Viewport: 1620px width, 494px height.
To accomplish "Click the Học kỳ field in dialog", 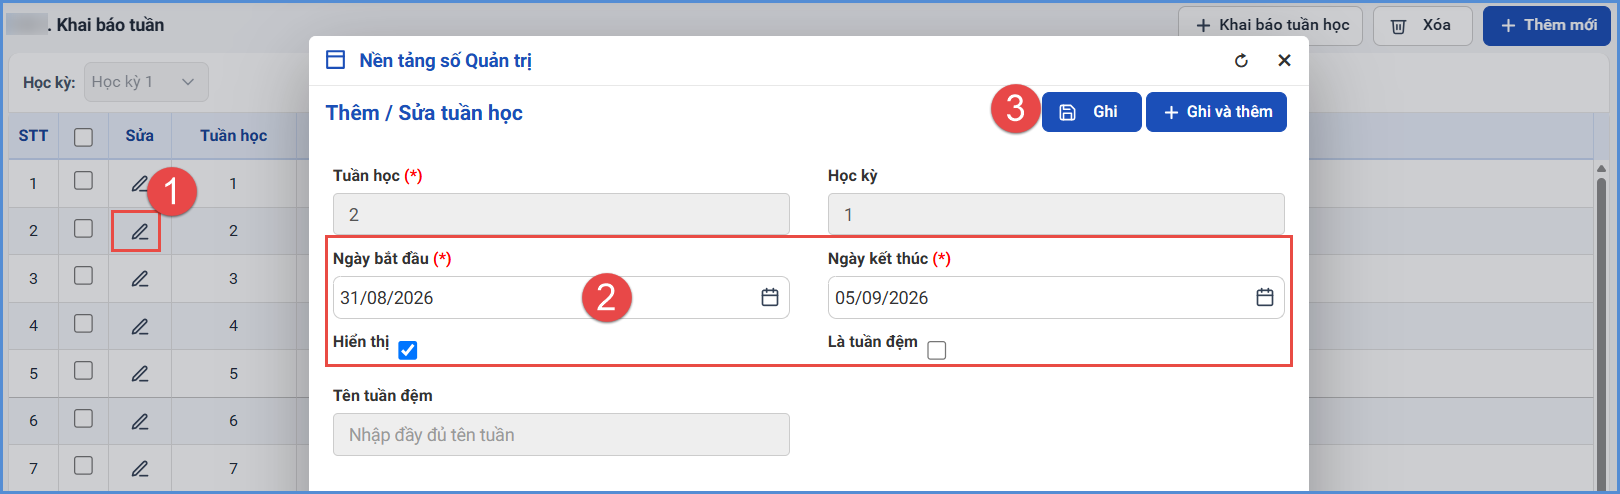I will [x=1056, y=214].
